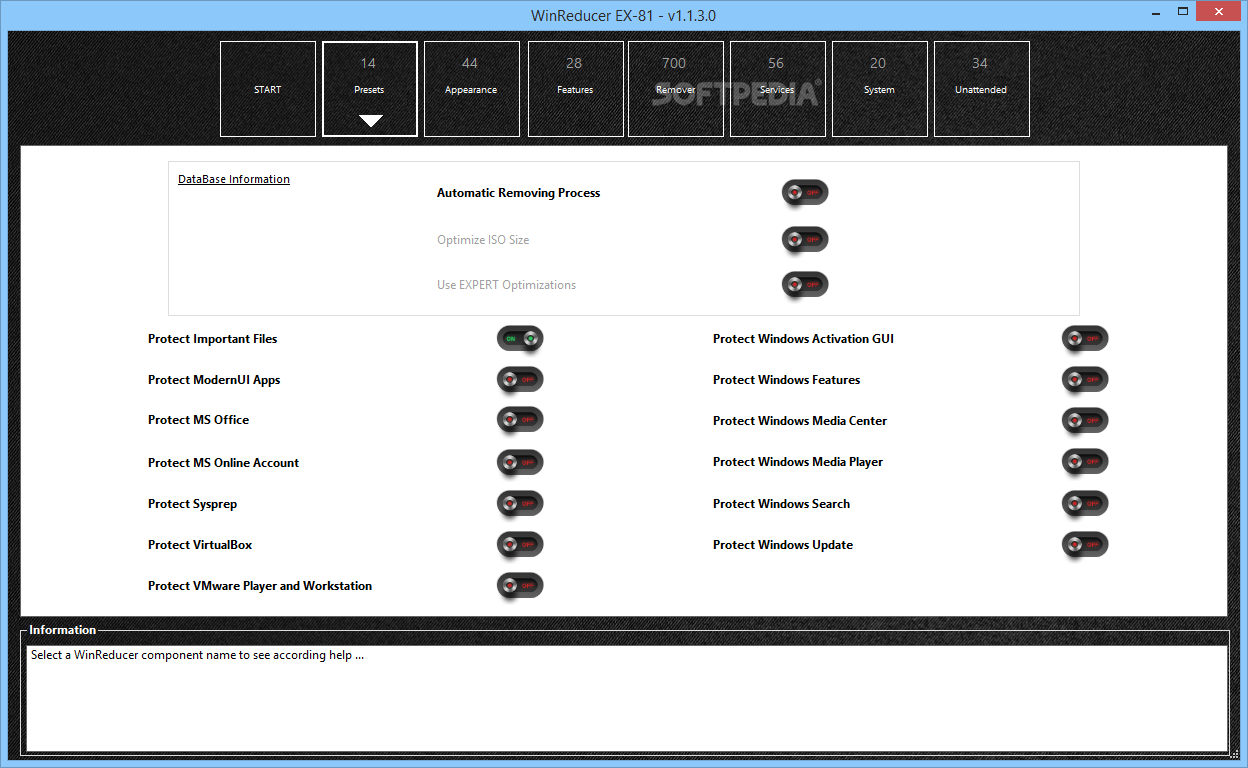Click the Protect Important Files label
The width and height of the screenshot is (1248, 768).
pyautogui.click(x=213, y=339)
